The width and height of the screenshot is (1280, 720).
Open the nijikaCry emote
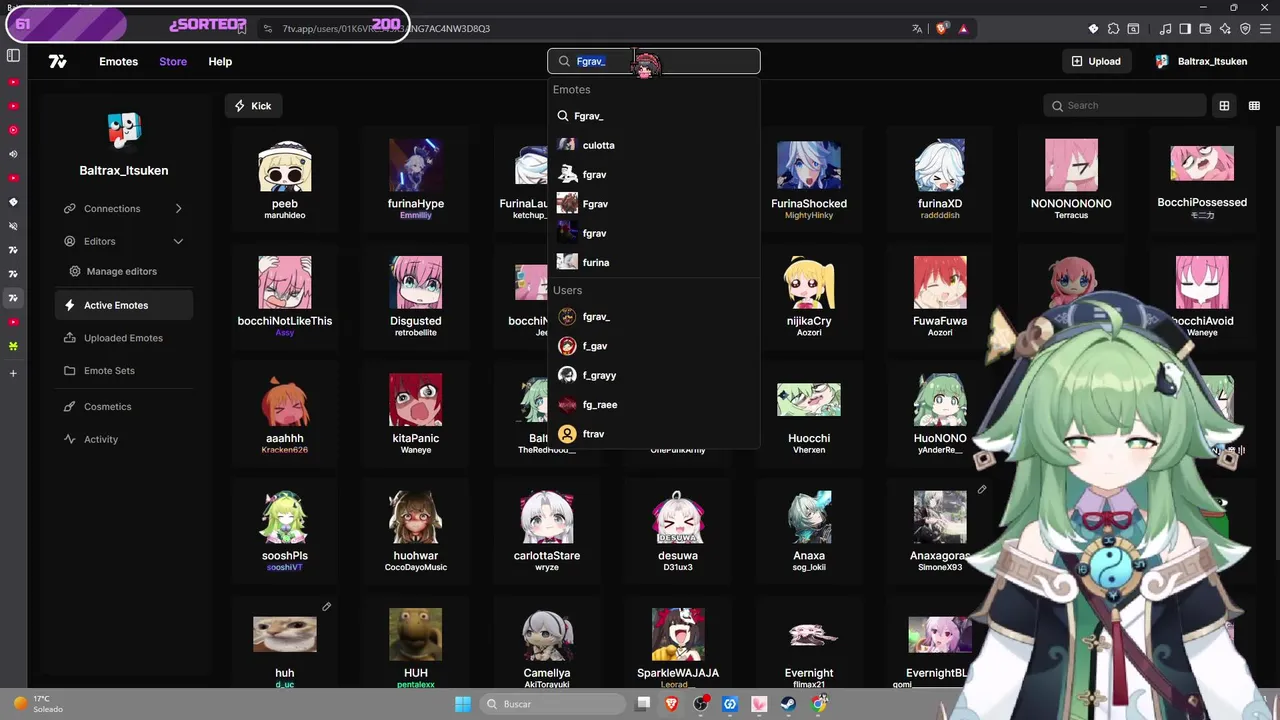coord(809,295)
